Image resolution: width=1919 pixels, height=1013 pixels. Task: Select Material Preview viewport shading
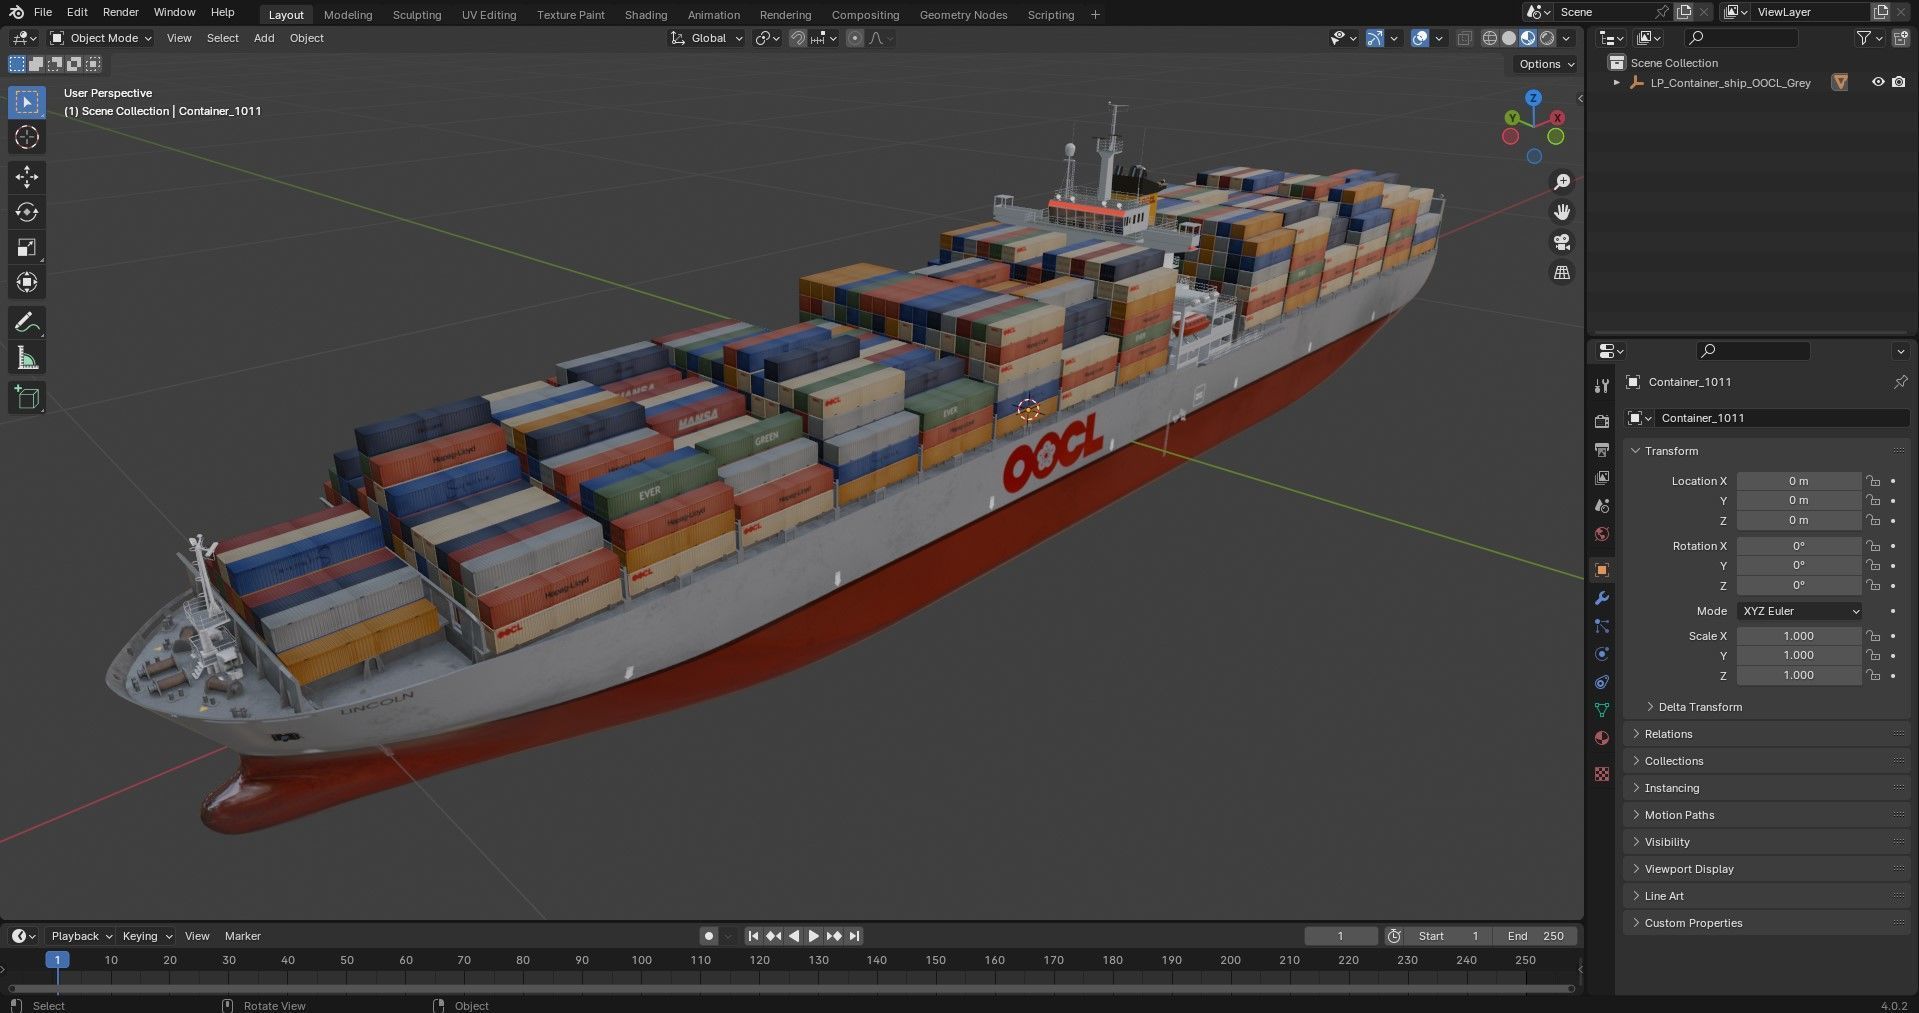point(1528,38)
